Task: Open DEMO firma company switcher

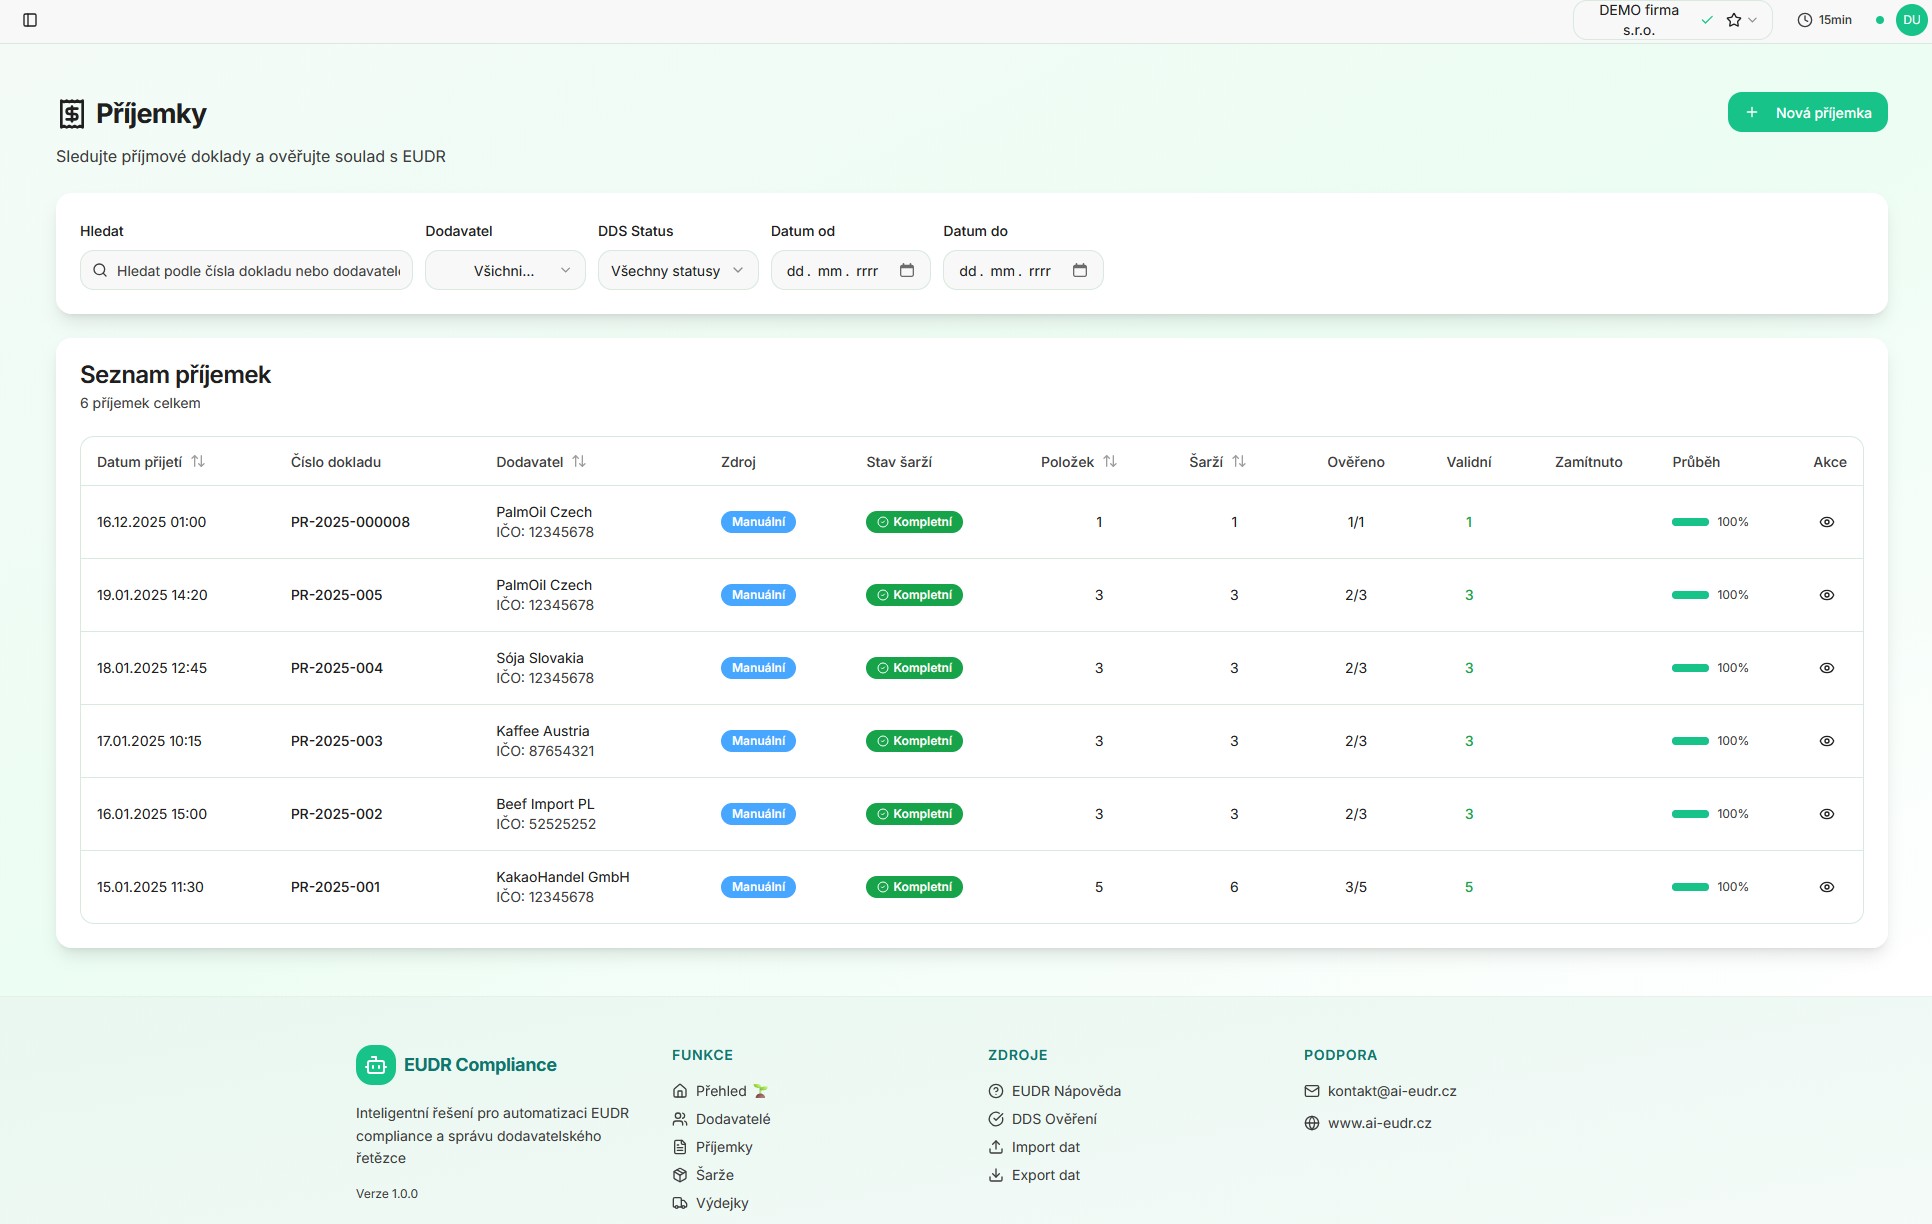Action: pos(1640,20)
